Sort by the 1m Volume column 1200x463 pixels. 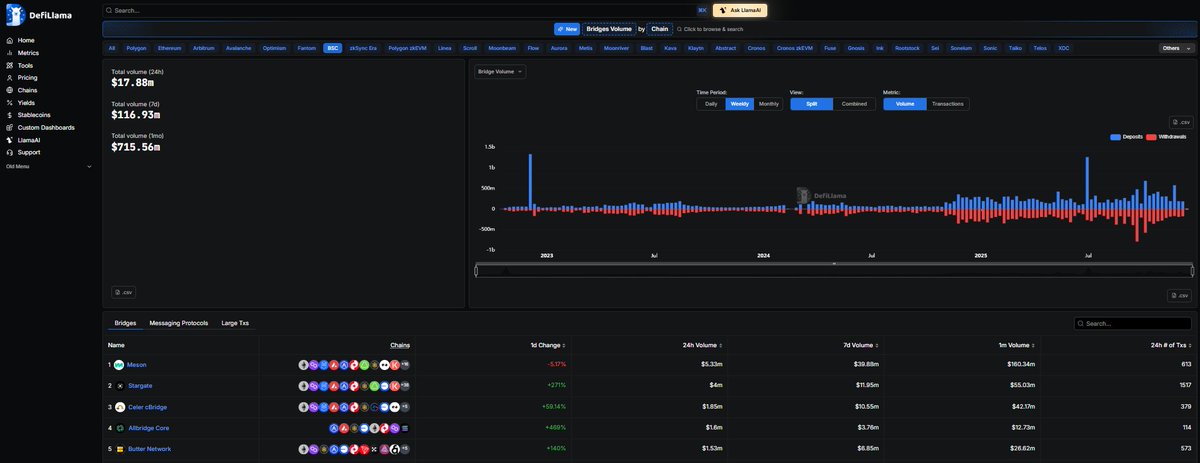click(1018, 344)
